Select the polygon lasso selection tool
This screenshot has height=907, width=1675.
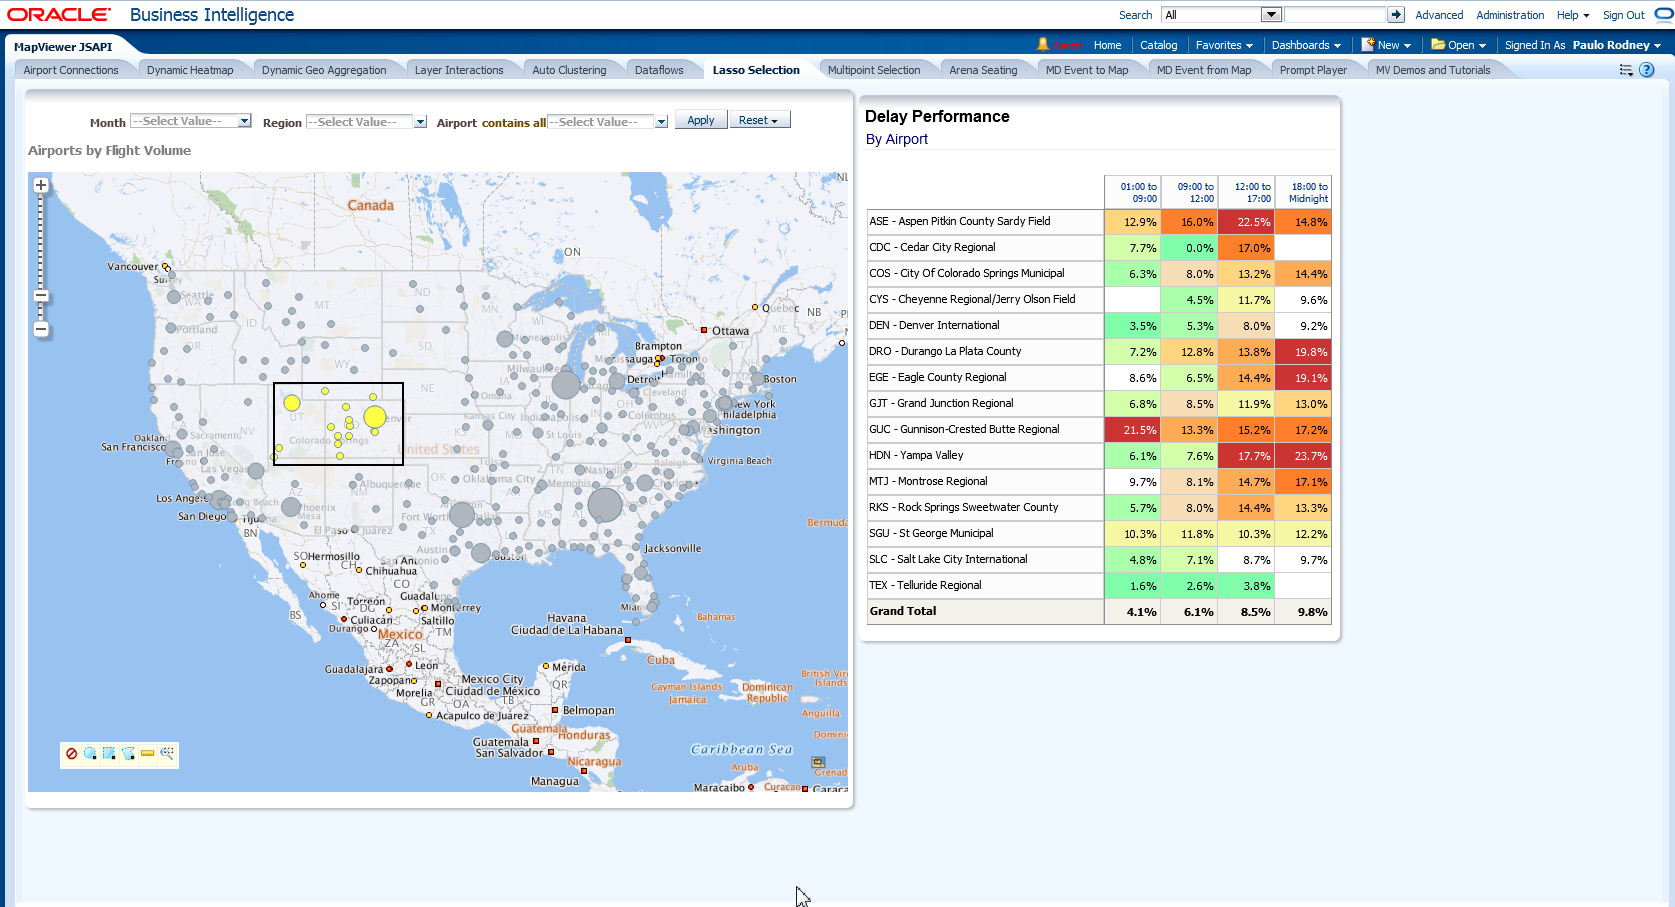129,754
